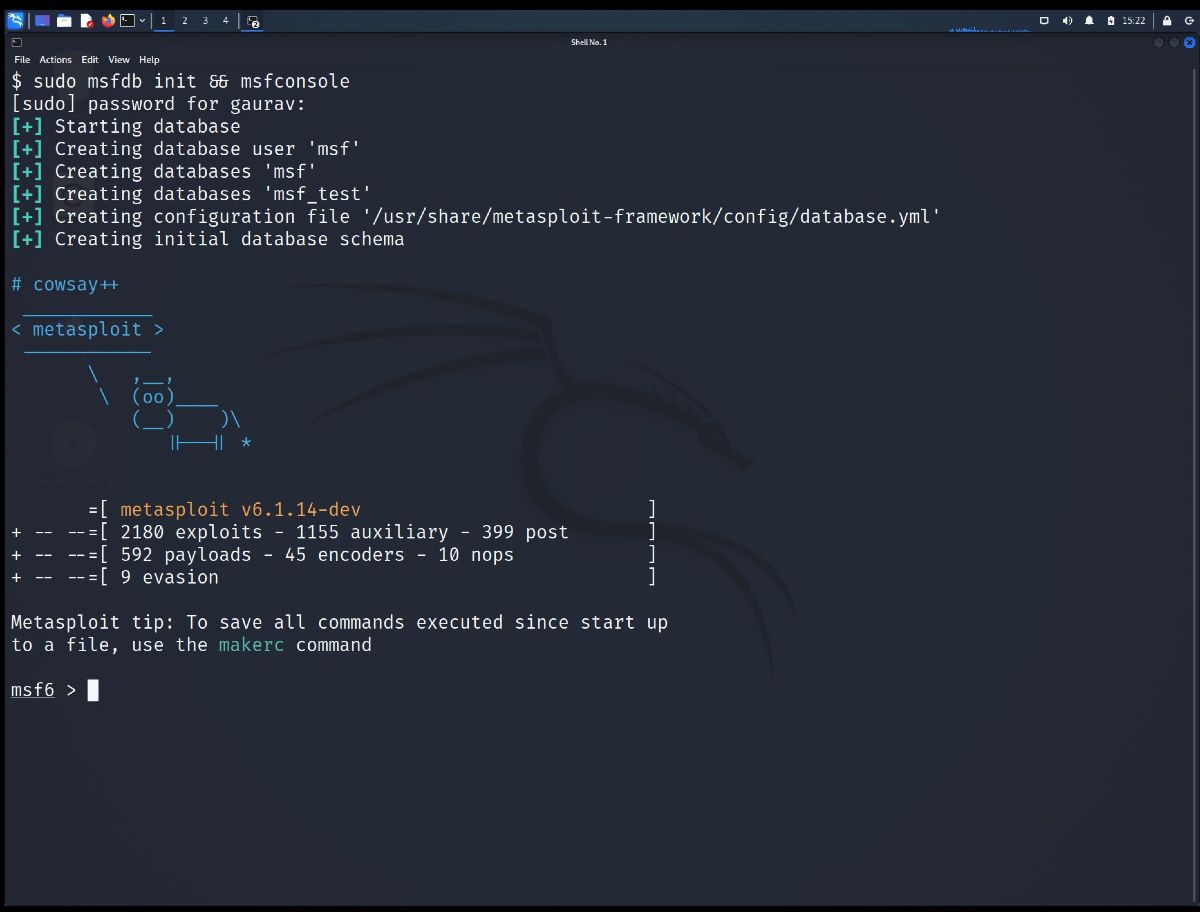Launch Firefox from the taskbar
The width and height of the screenshot is (1200, 912).
(x=107, y=20)
